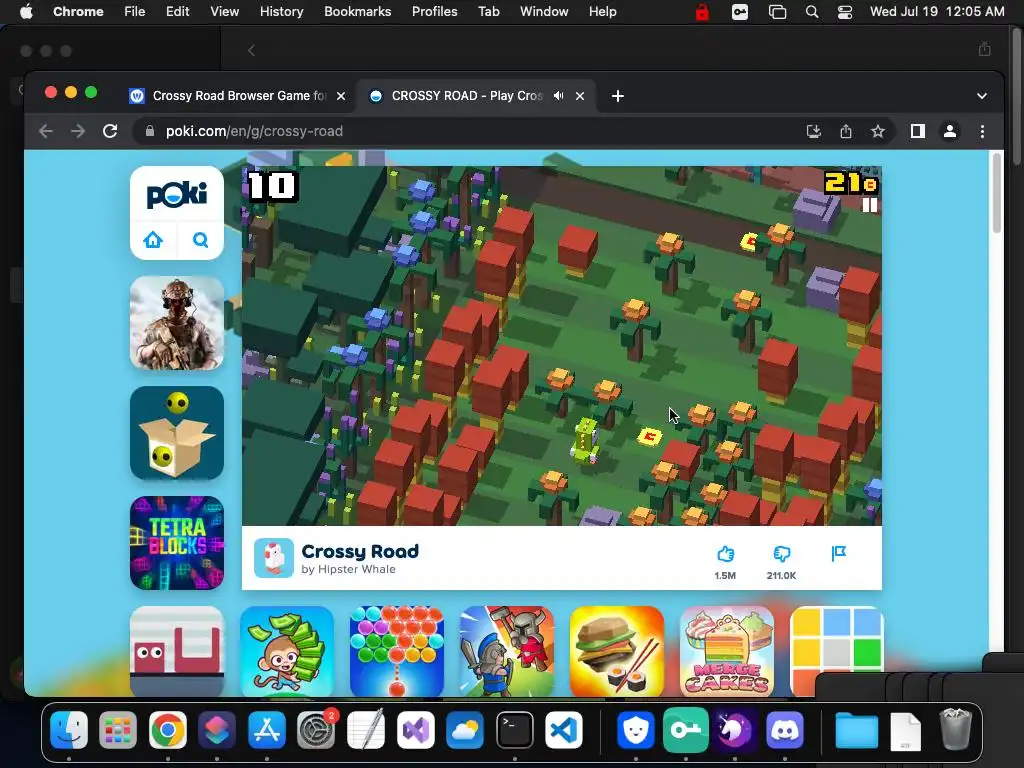The height and width of the screenshot is (768, 1024).
Task: Like the game with thumbs up
Action: click(x=725, y=554)
